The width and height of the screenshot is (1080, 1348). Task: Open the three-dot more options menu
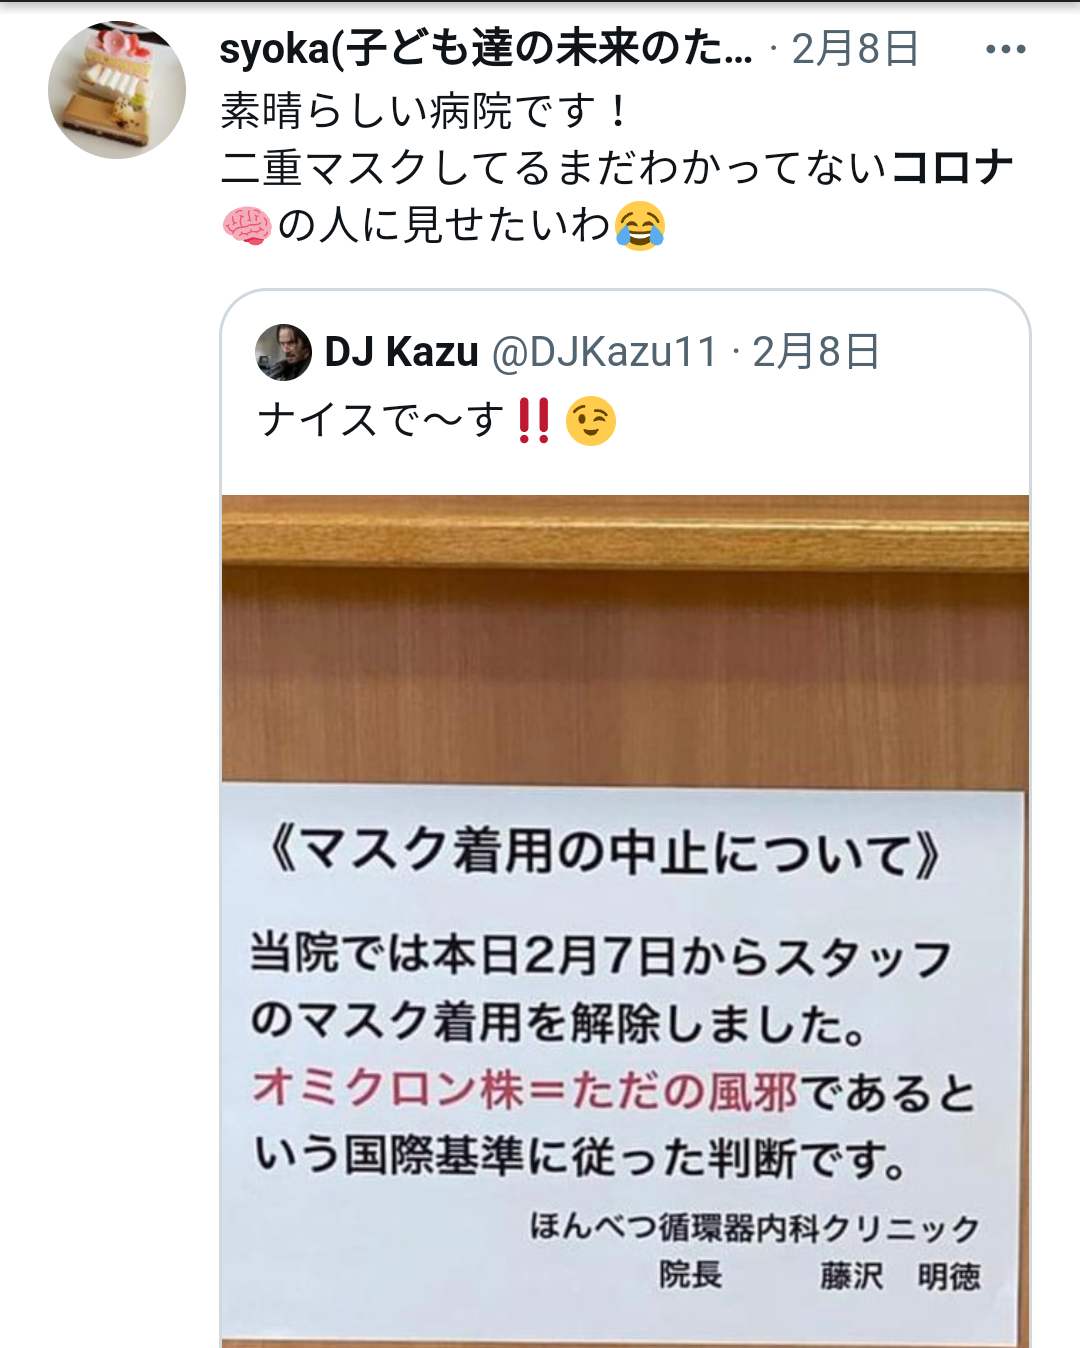tap(1005, 49)
